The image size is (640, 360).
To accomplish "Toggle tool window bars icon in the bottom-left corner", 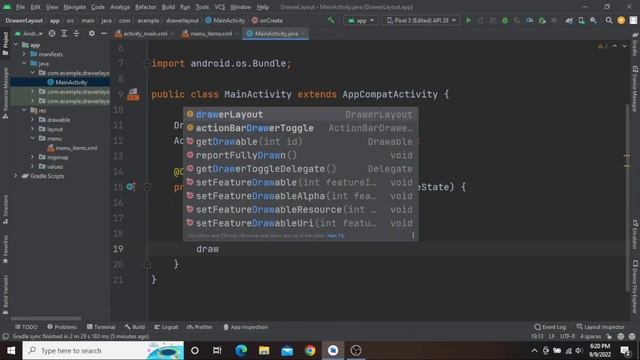I will click(x=5, y=337).
